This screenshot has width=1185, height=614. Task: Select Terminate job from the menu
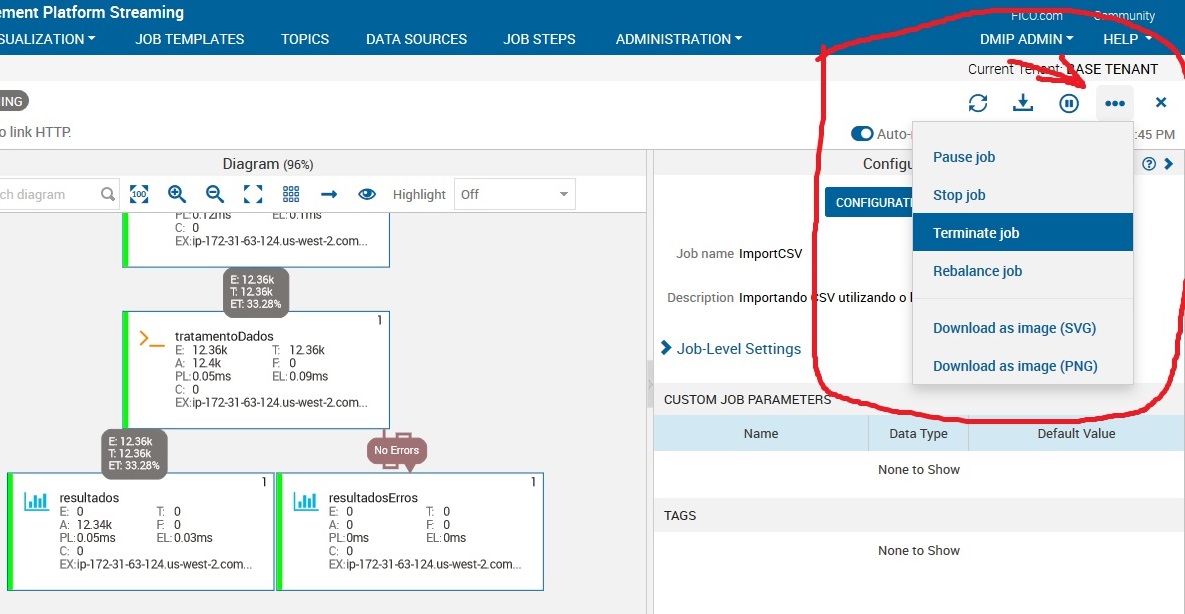977,232
